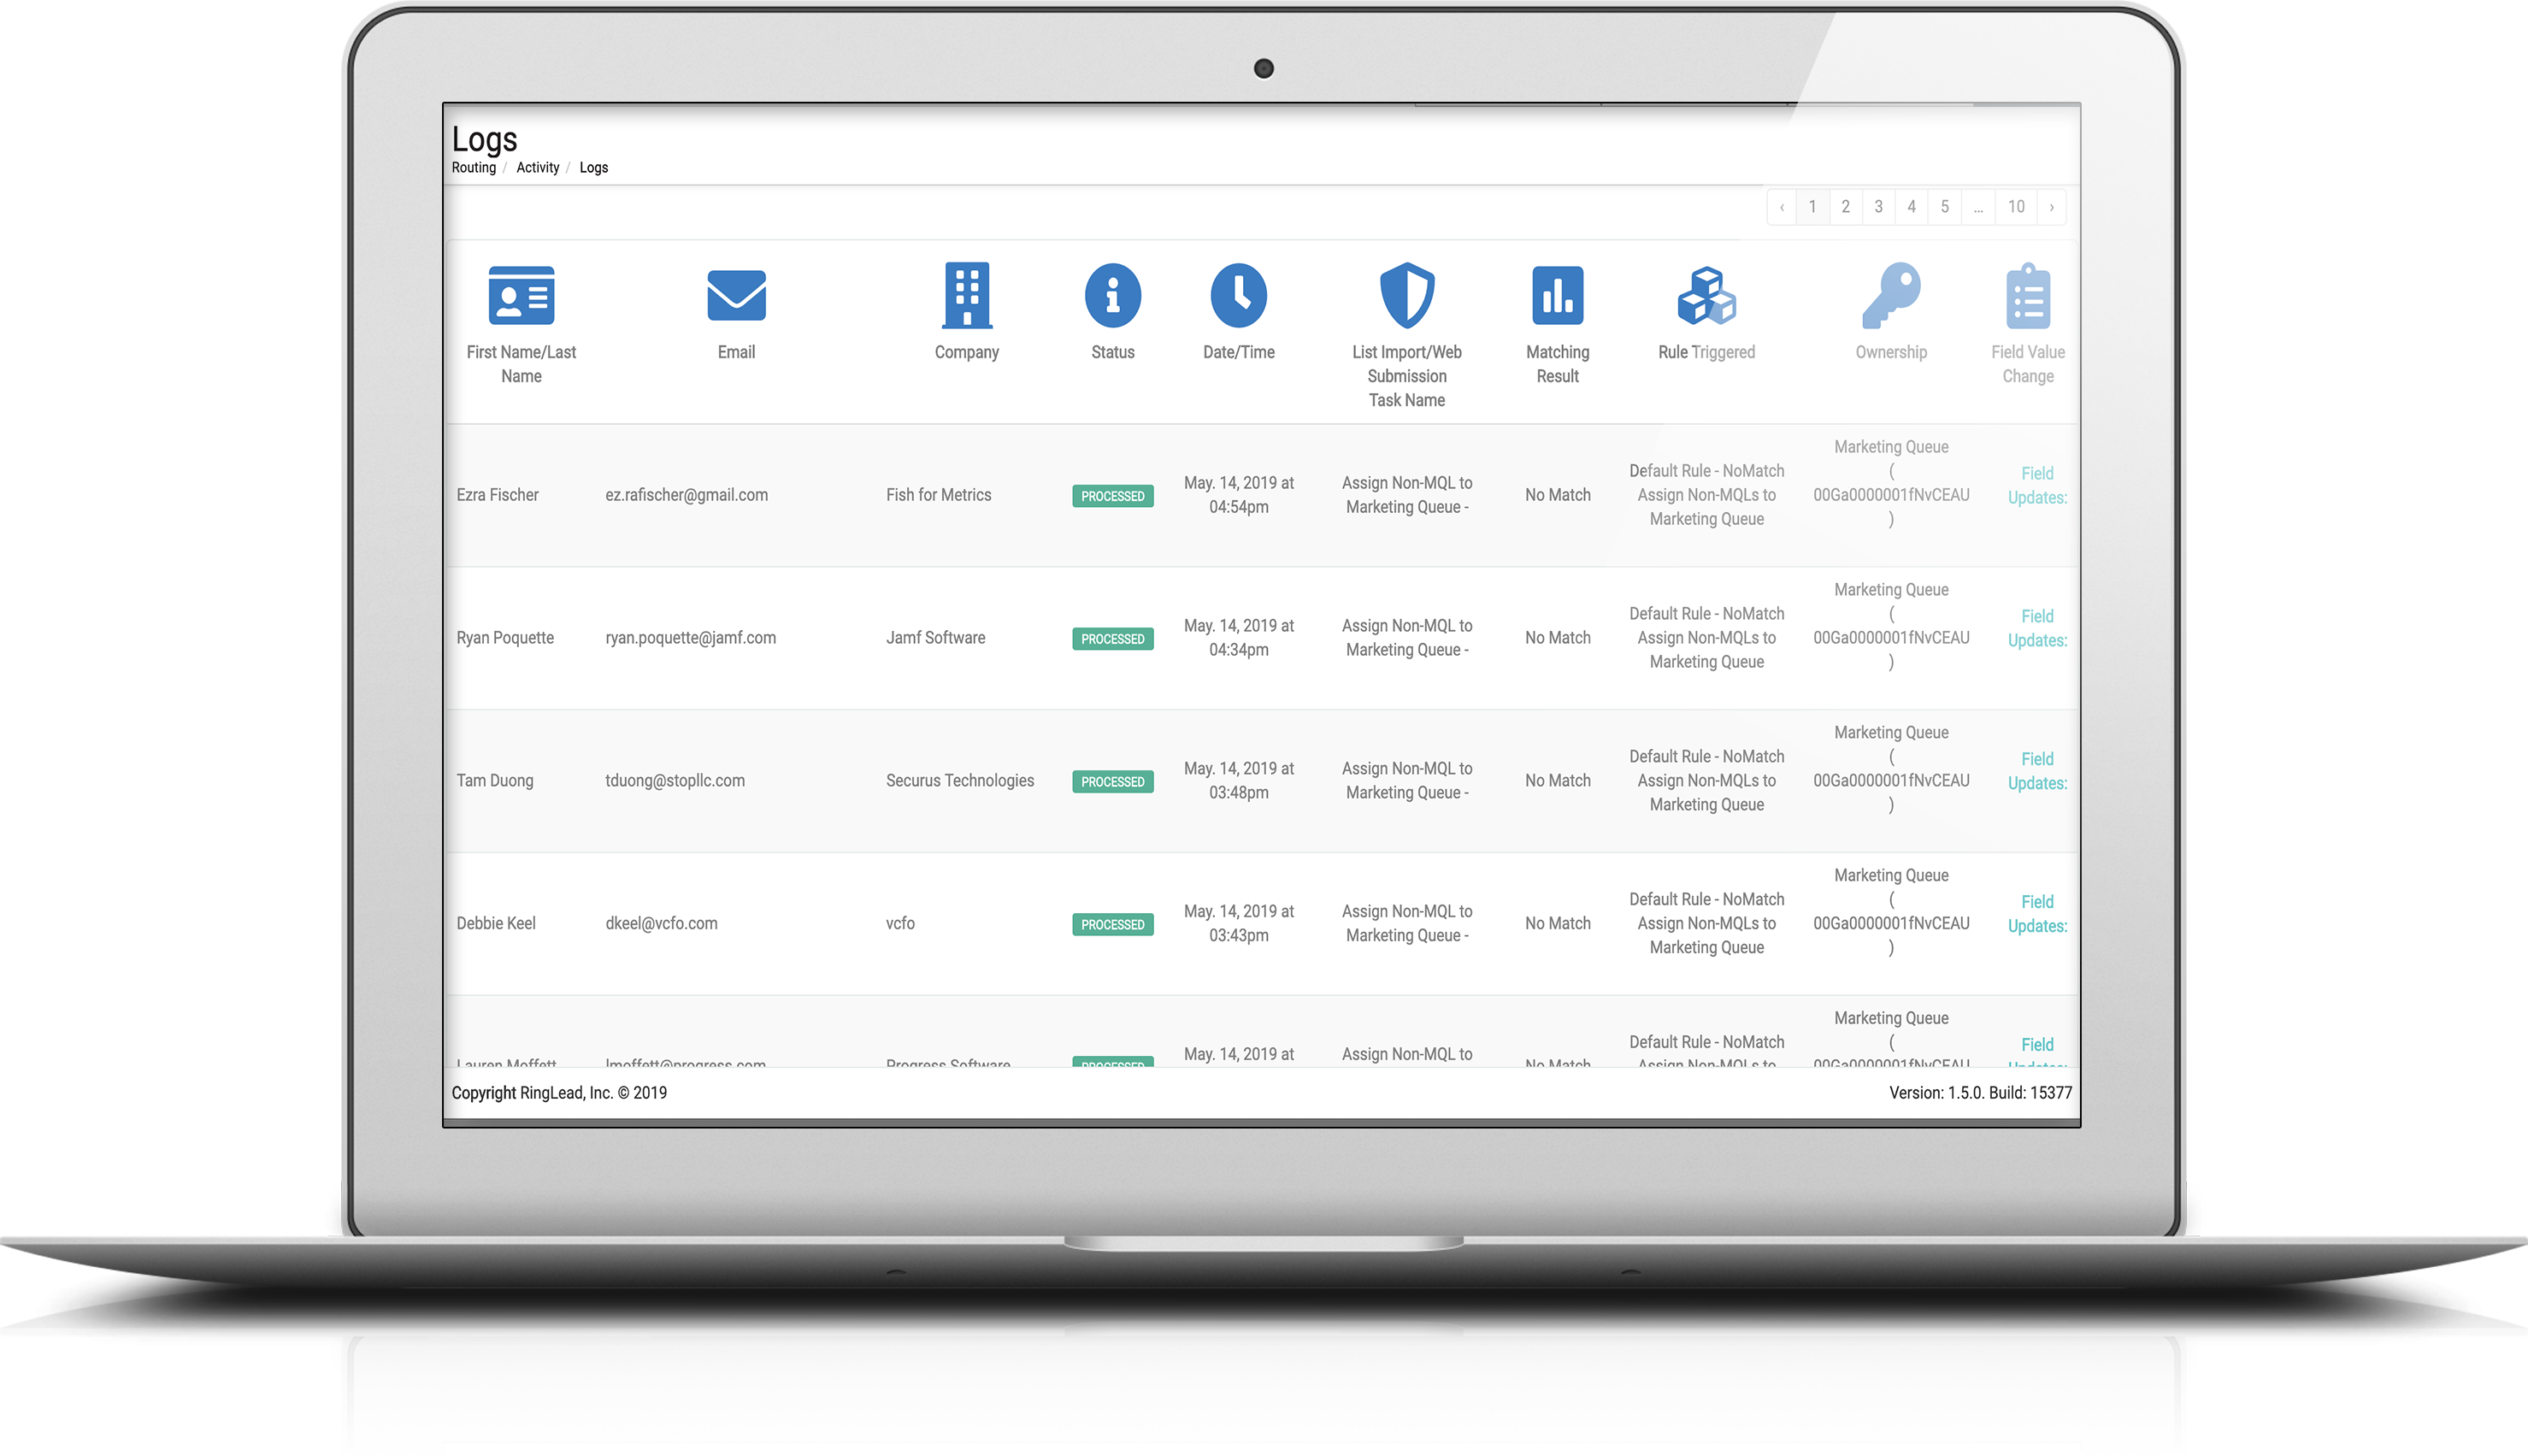Click the First Name/Last Name contact card icon

coord(521,295)
